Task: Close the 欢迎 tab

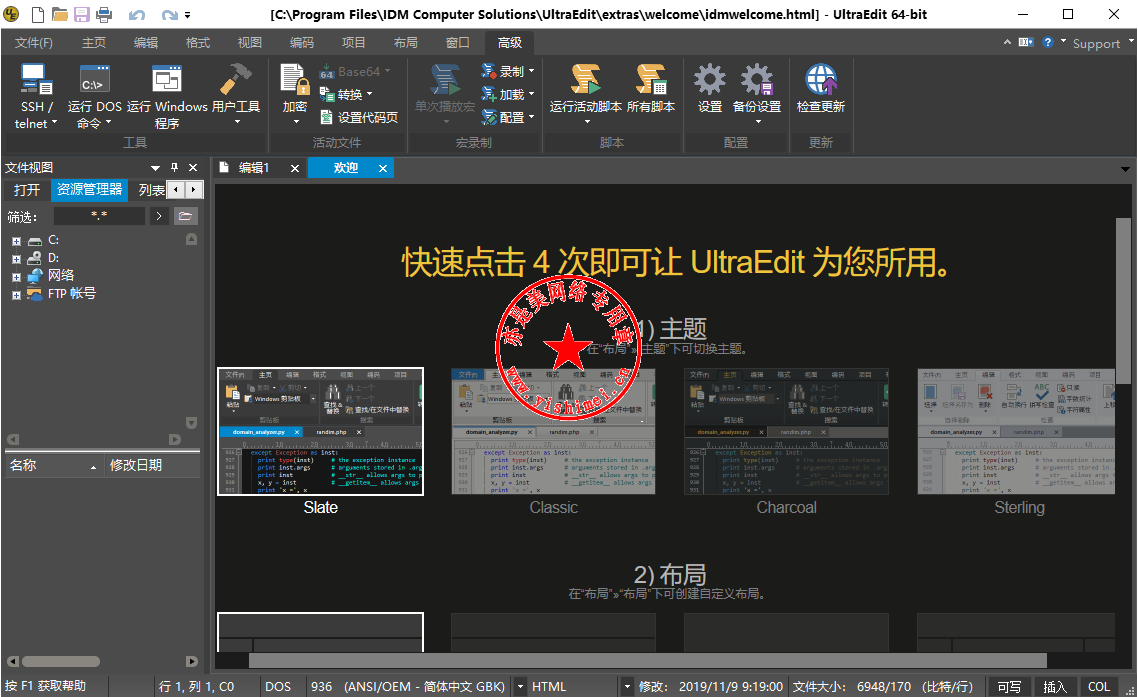Action: pyautogui.click(x=382, y=168)
